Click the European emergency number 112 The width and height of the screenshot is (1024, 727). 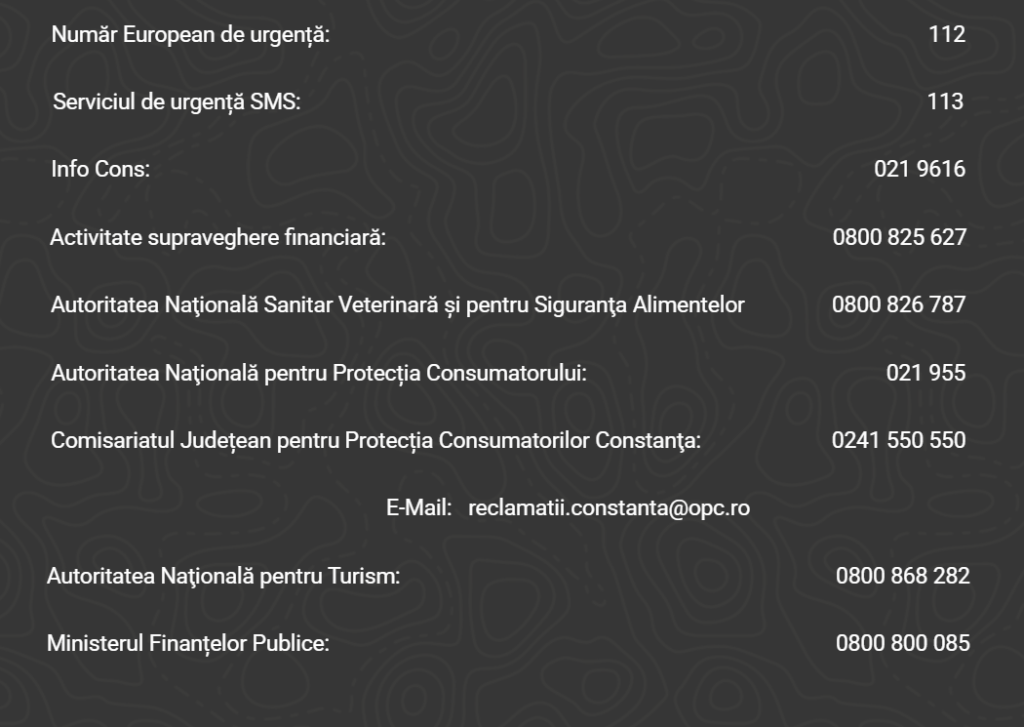click(x=946, y=35)
